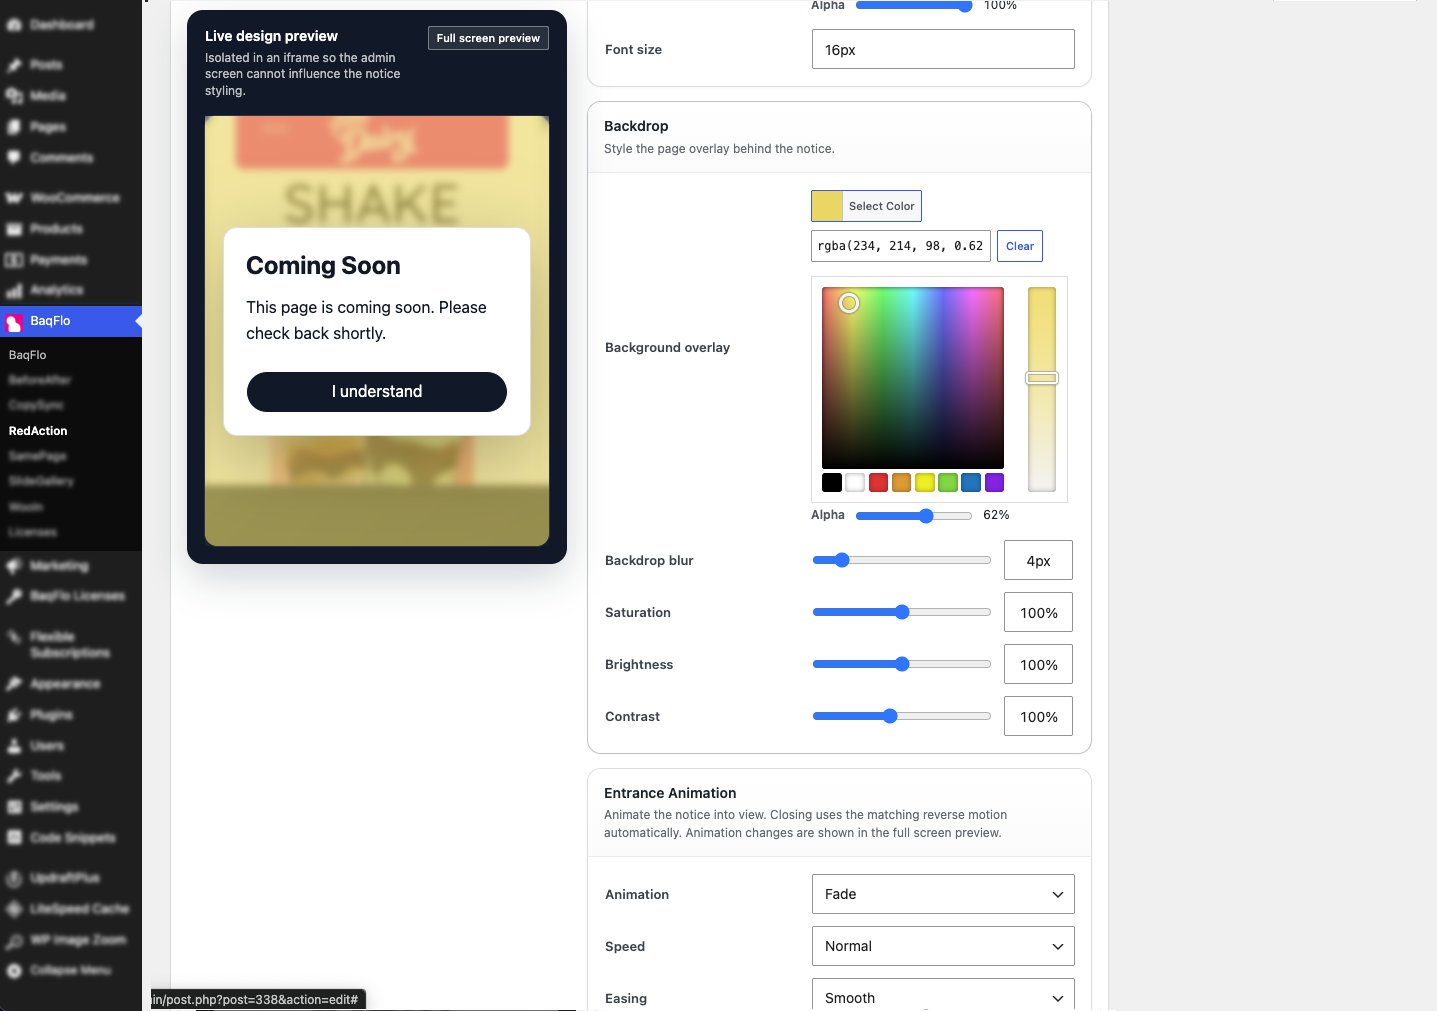This screenshot has width=1437, height=1011.
Task: Pick the white palette swatch
Action: tap(855, 483)
